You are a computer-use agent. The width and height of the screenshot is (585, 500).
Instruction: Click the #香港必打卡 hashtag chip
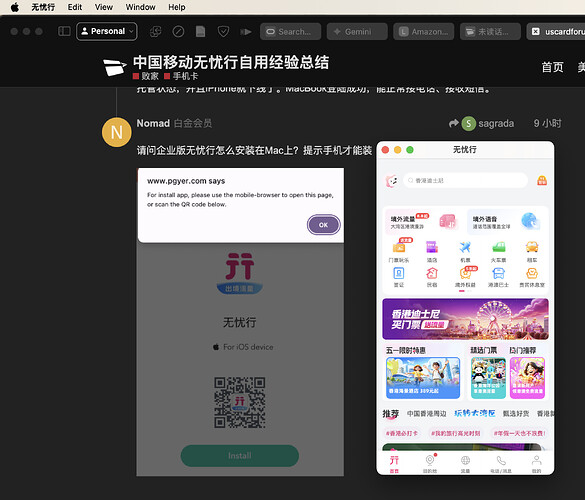click(402, 433)
